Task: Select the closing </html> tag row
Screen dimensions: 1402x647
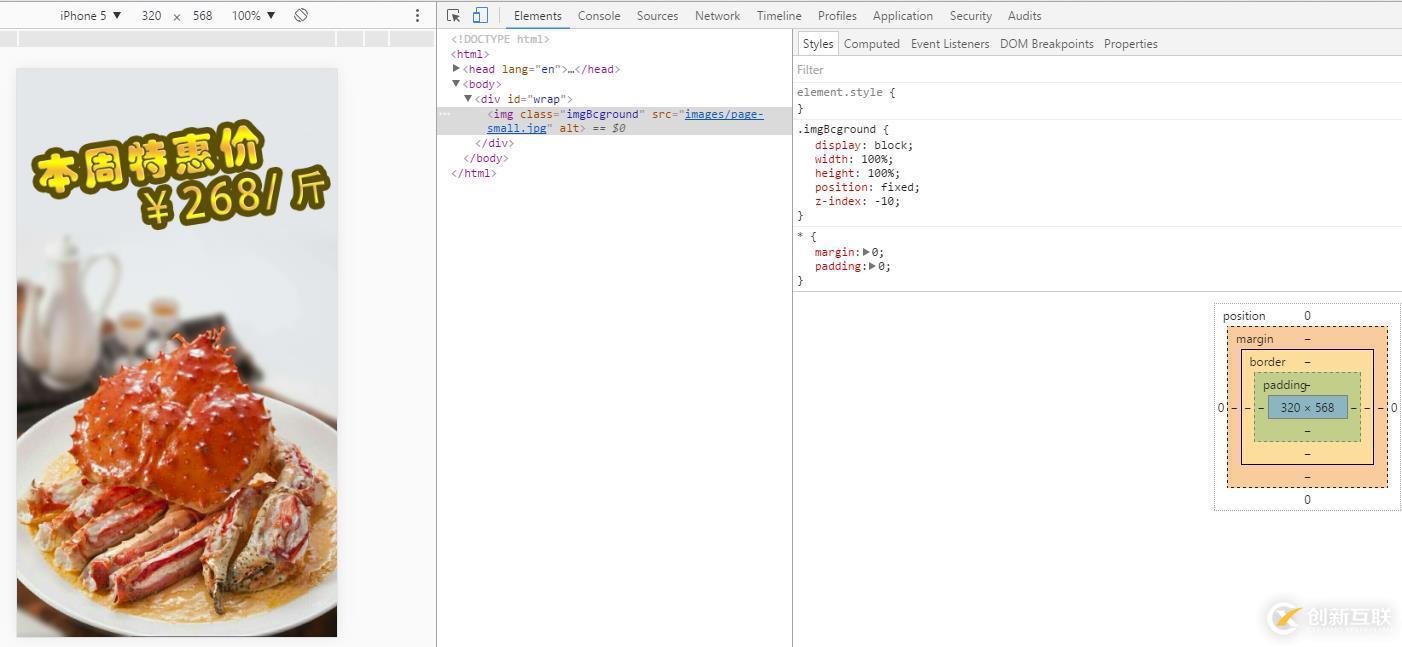Action: pos(474,173)
